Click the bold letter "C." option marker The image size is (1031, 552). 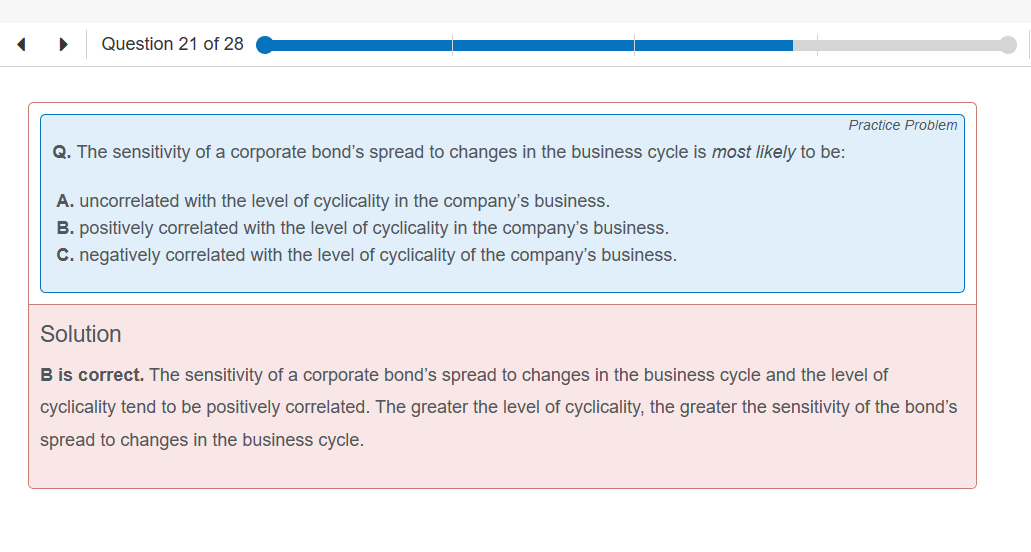click(x=66, y=255)
